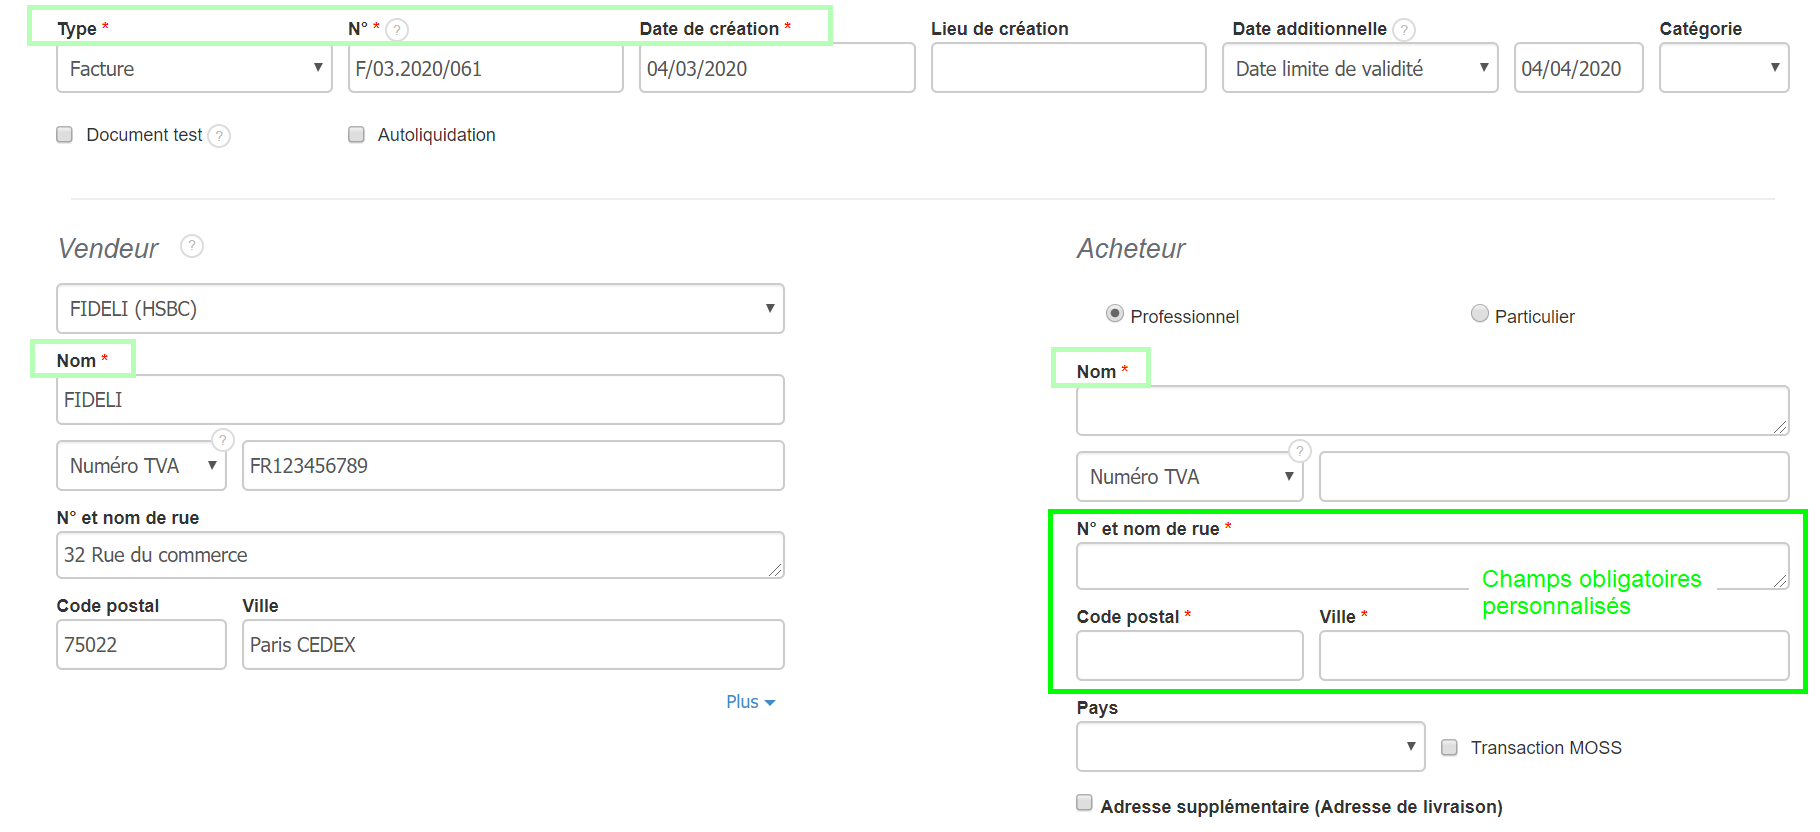The height and width of the screenshot is (832, 1820).
Task: Expand more seller fields with Plus
Action: coord(751,702)
